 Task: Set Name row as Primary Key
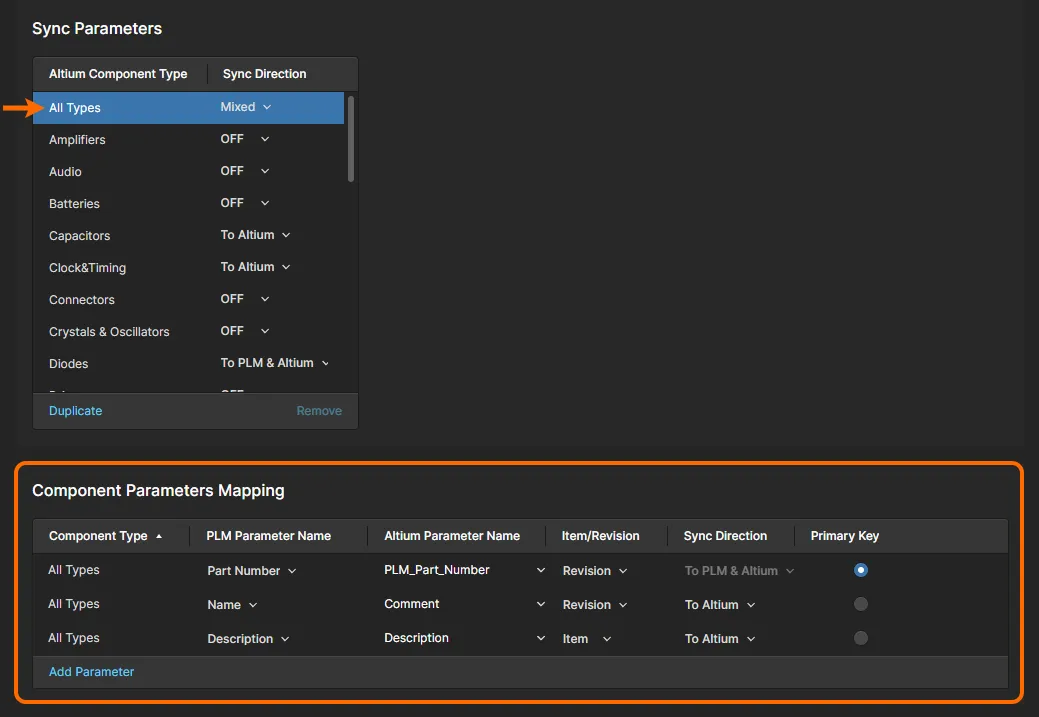coord(861,604)
